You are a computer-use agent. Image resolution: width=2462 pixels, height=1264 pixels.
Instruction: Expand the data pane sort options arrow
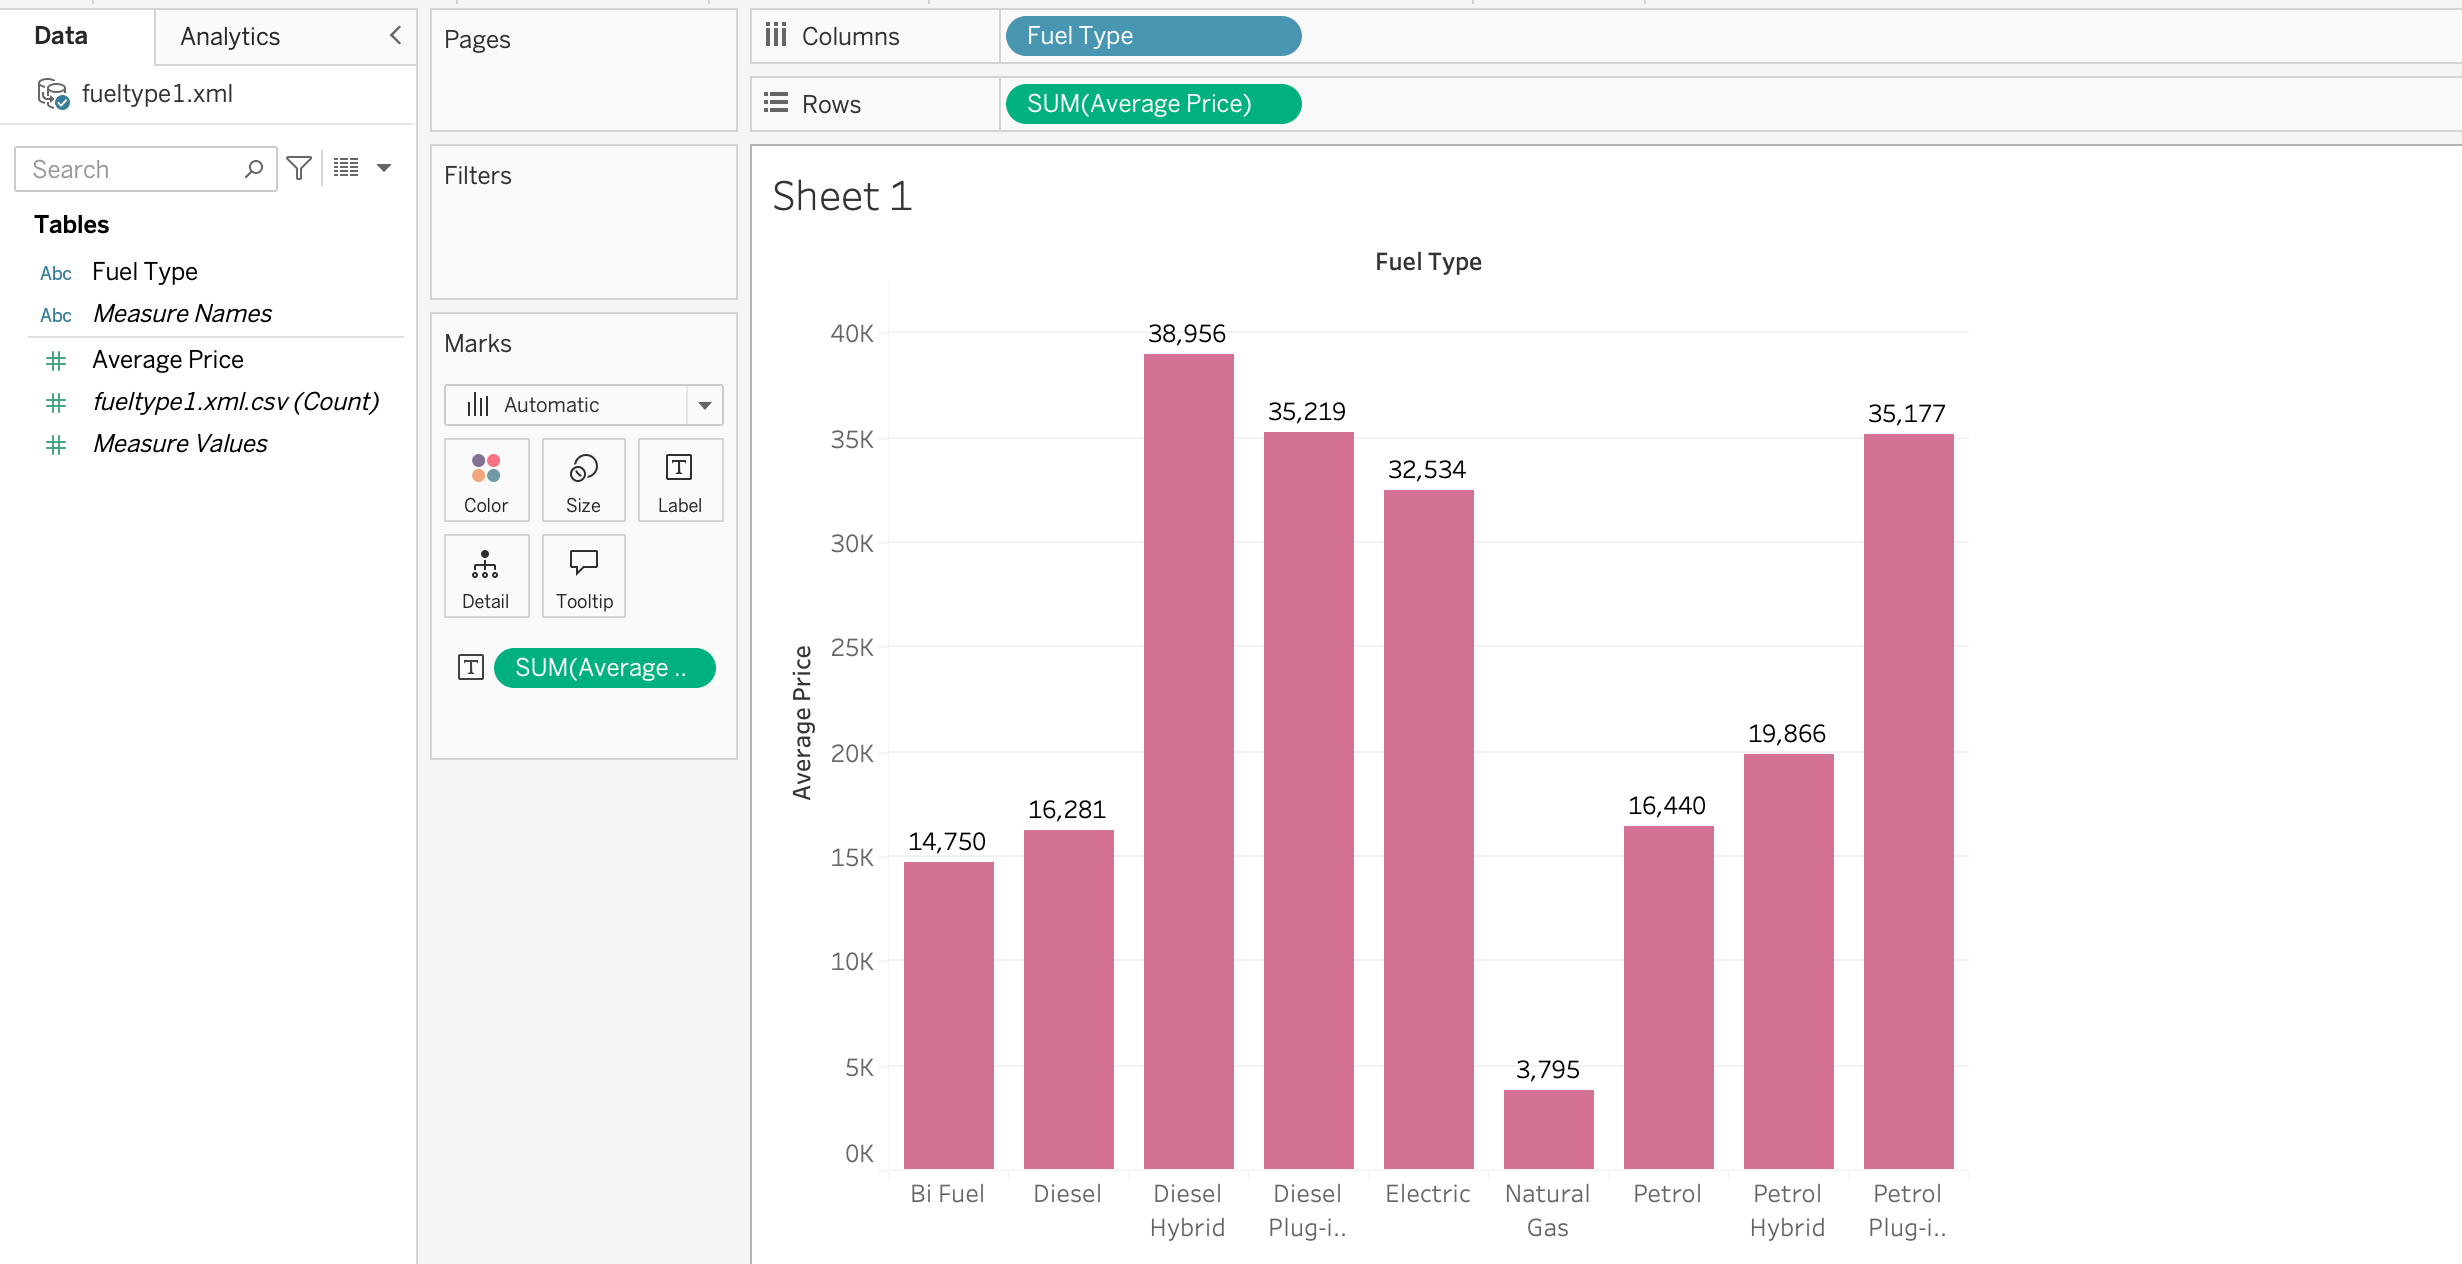[x=384, y=168]
